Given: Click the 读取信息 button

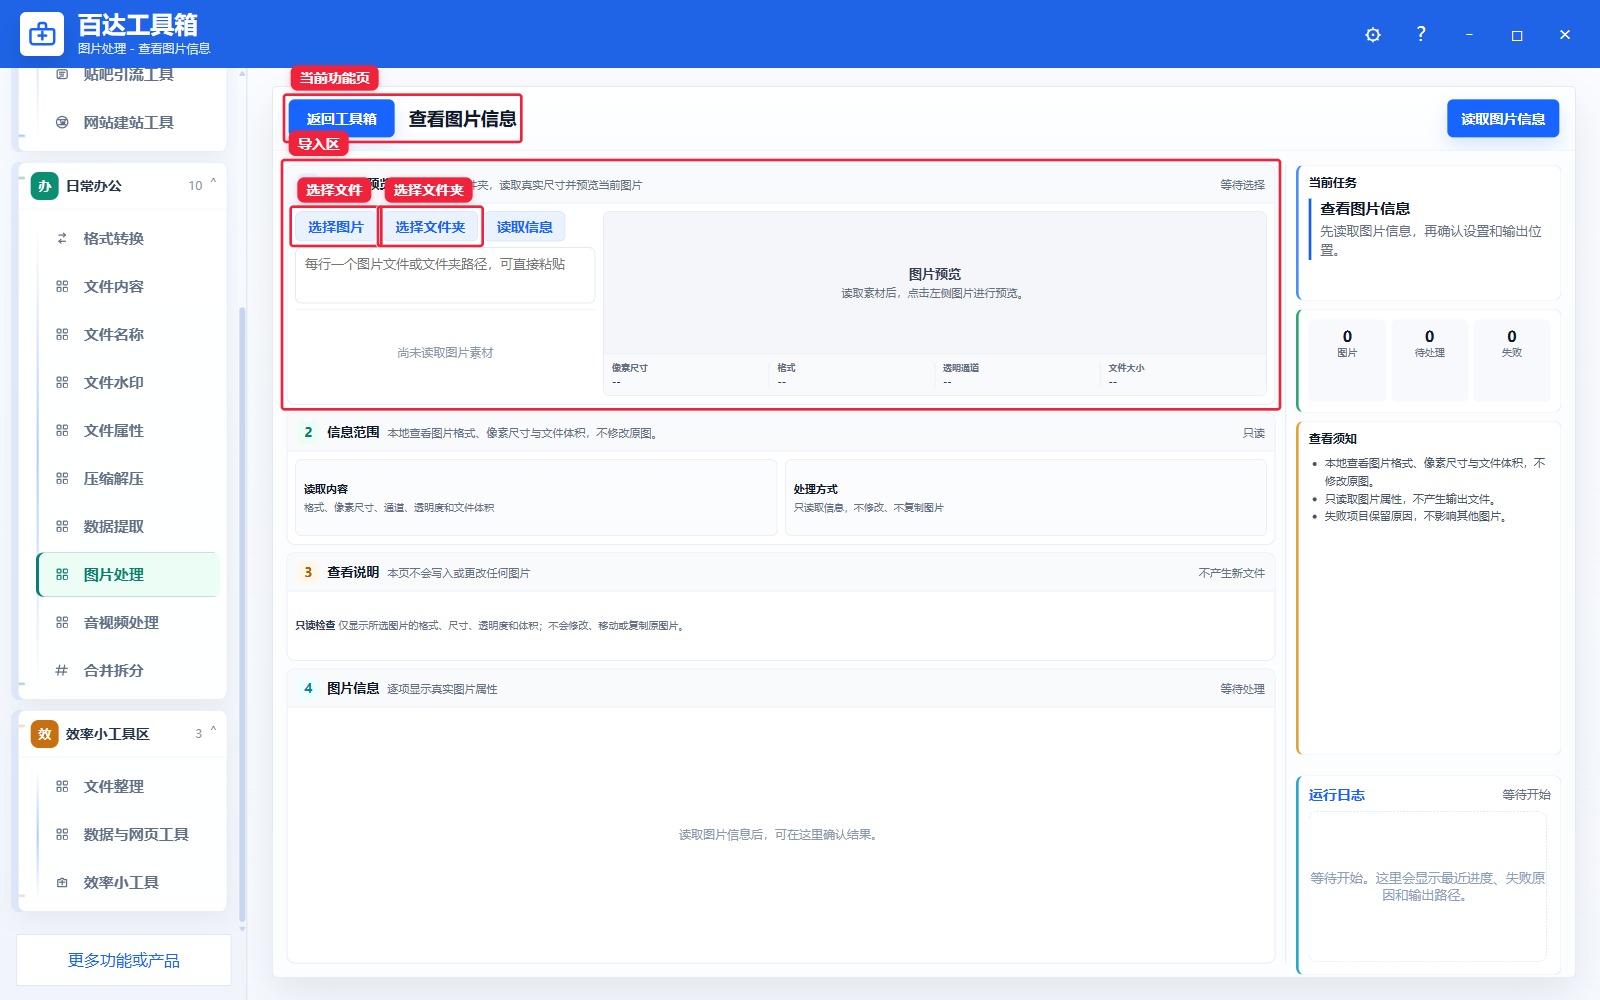Looking at the screenshot, I should click(525, 227).
